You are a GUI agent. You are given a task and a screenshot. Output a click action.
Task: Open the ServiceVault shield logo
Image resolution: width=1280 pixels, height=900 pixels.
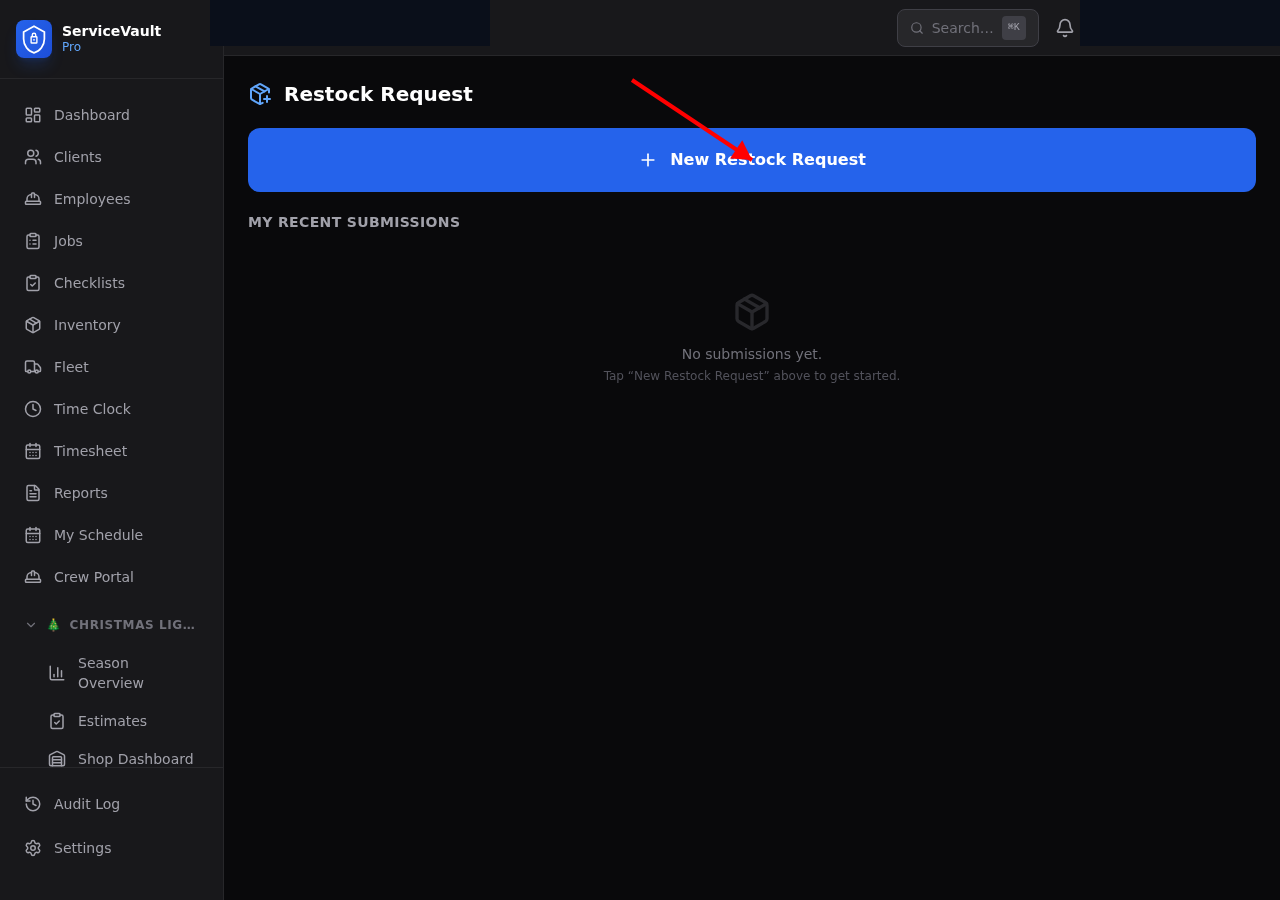[x=33, y=39]
